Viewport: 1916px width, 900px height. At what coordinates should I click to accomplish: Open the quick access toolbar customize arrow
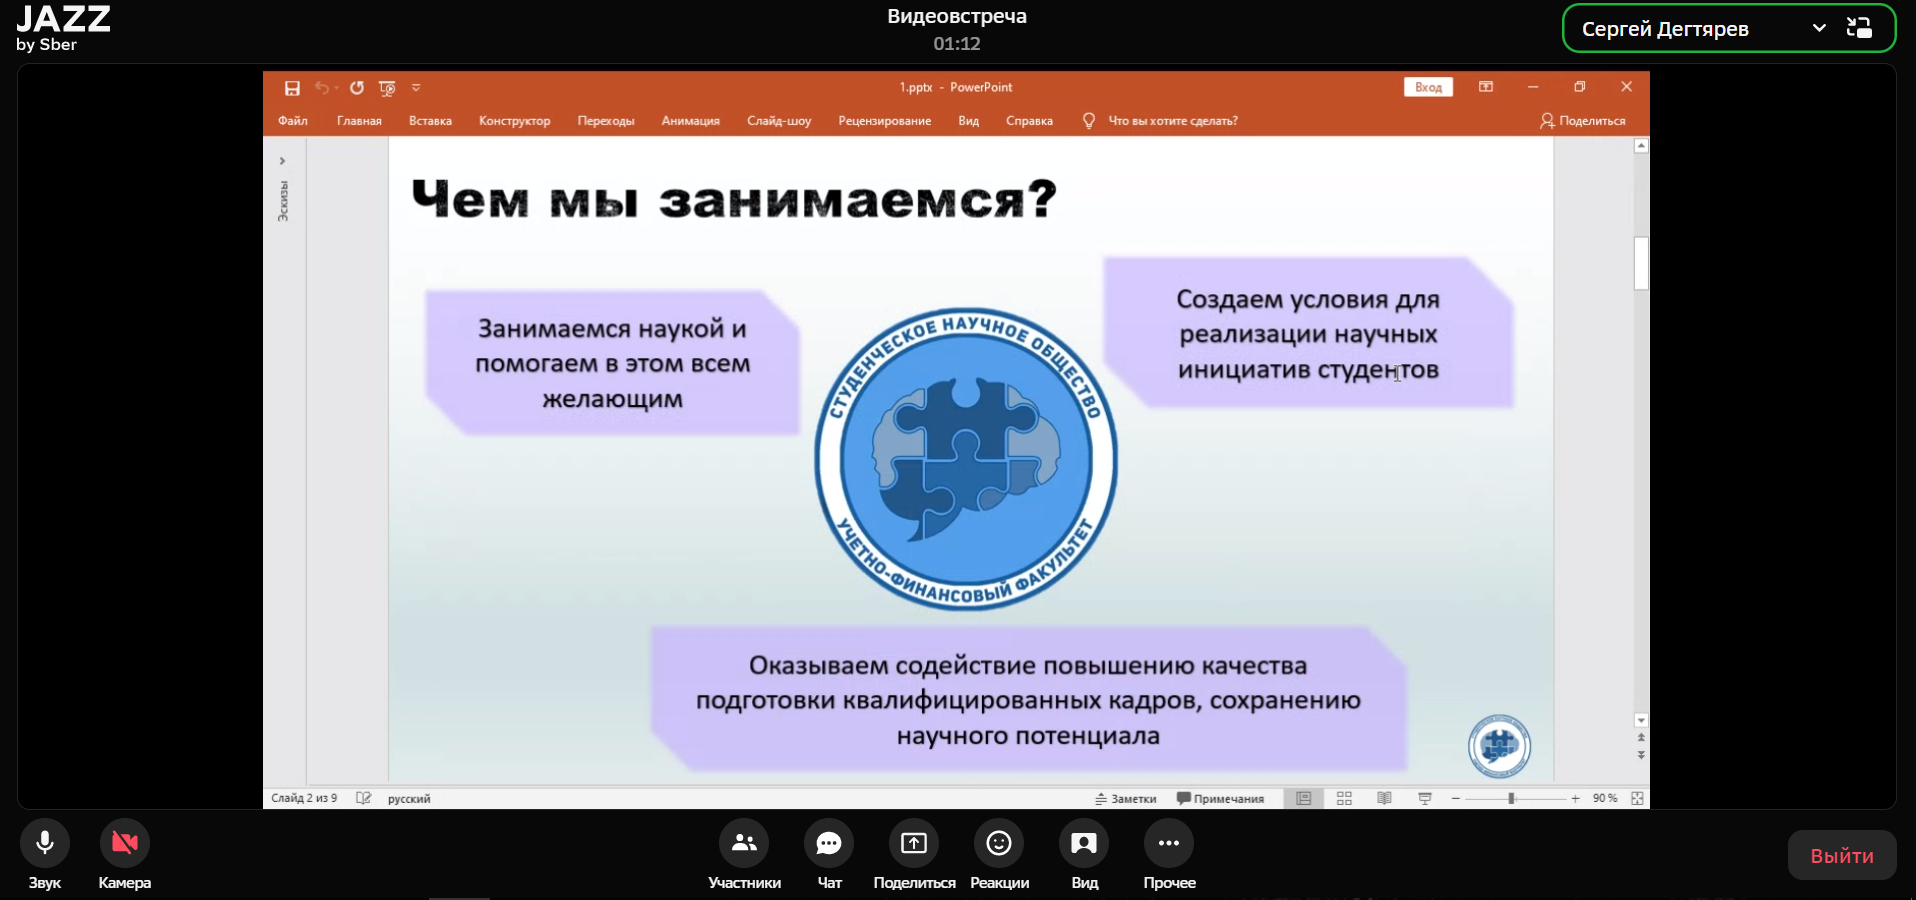[416, 88]
